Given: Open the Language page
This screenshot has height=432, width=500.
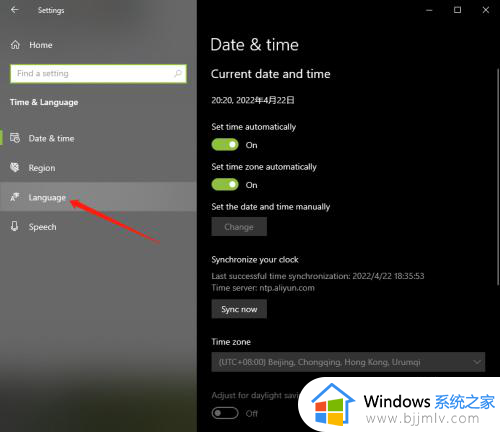Looking at the screenshot, I should point(98,197).
